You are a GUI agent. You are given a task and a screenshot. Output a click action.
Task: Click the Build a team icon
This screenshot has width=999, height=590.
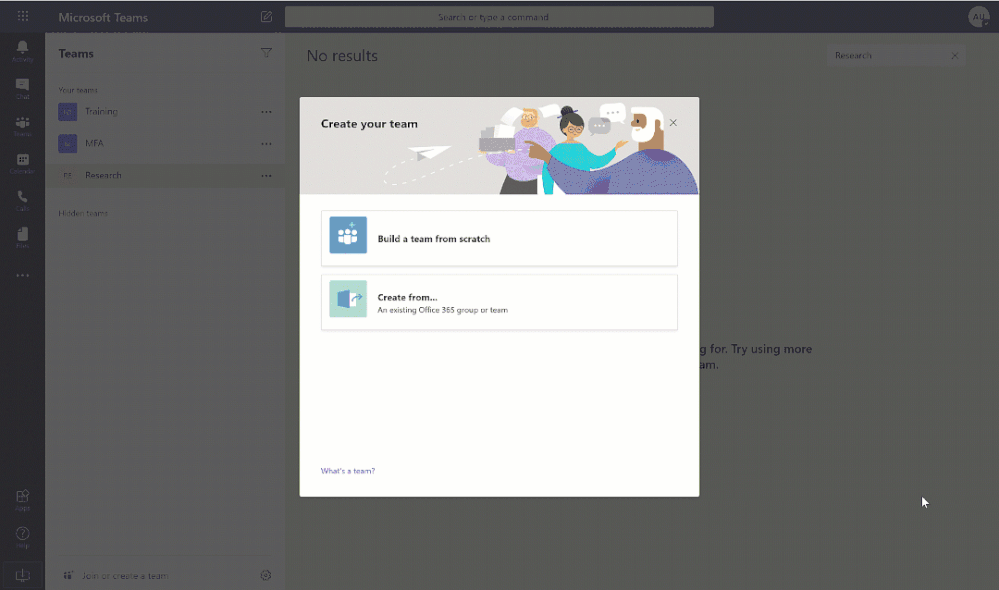[x=348, y=235]
